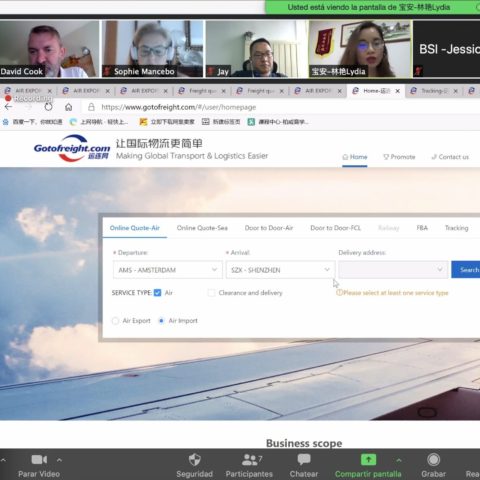Open the Chatear speech bubble icon
This screenshot has height=480, width=480.
point(304,459)
